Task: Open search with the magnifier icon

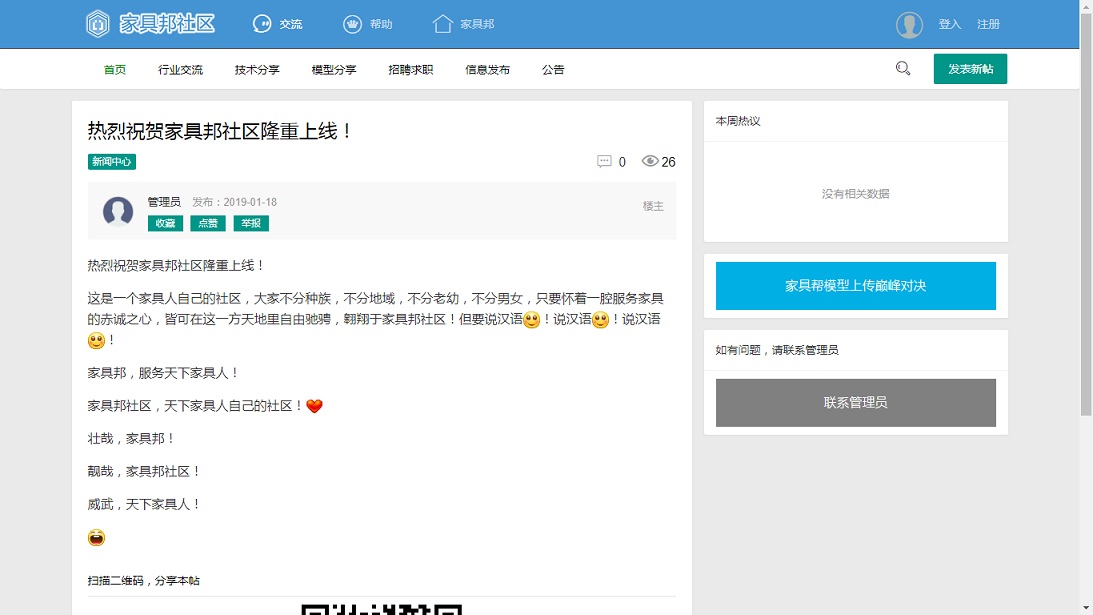Action: [x=903, y=68]
